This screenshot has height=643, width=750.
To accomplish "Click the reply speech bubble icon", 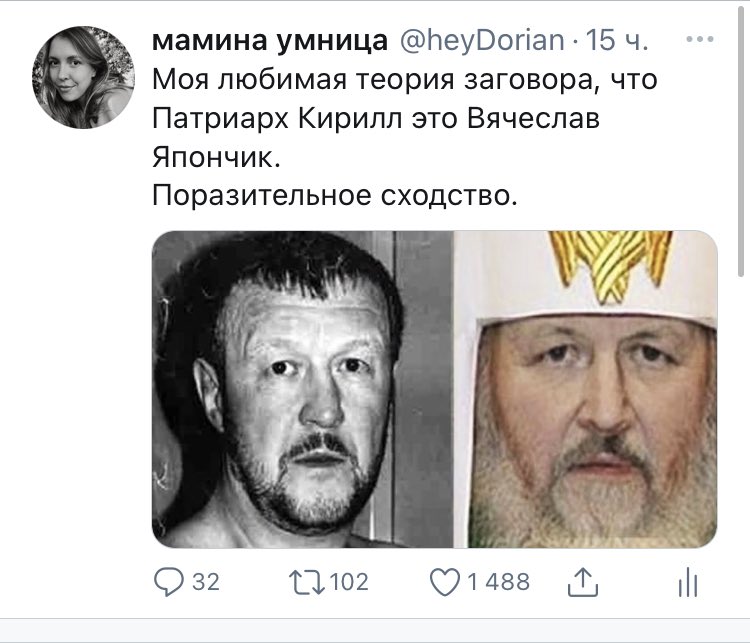I will coord(168,582).
